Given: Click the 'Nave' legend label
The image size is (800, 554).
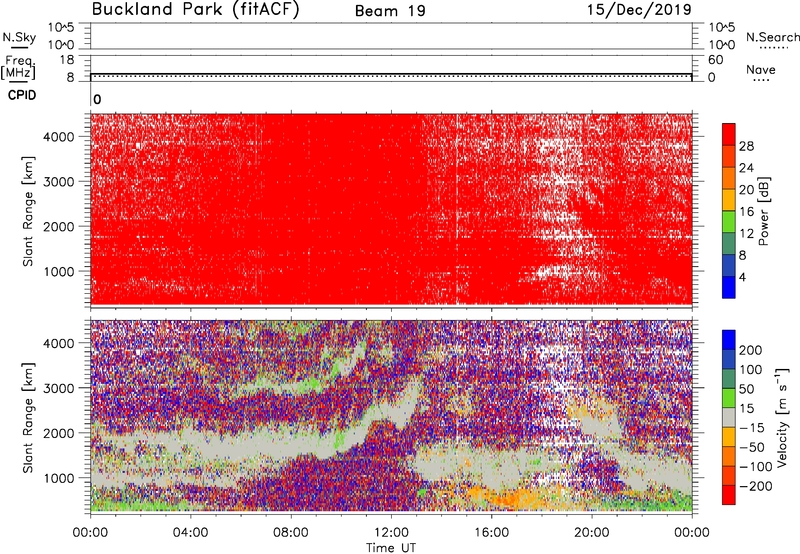Looking at the screenshot, I should pos(760,70).
